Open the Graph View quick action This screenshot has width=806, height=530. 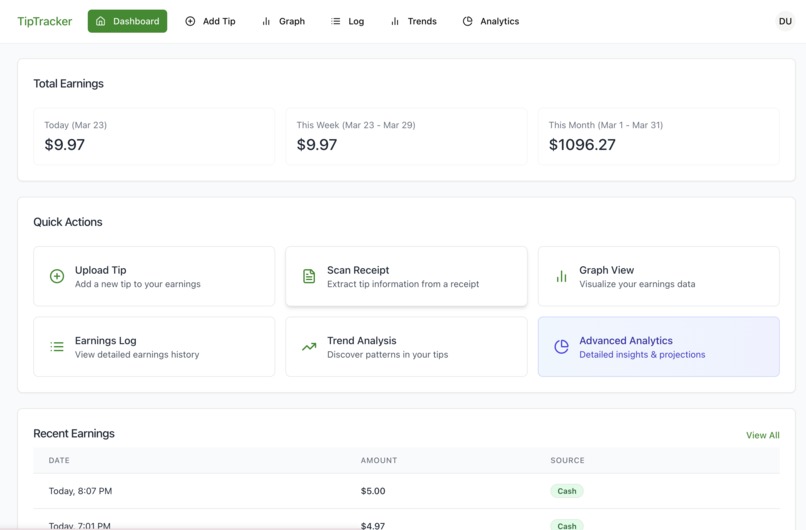[x=658, y=276]
